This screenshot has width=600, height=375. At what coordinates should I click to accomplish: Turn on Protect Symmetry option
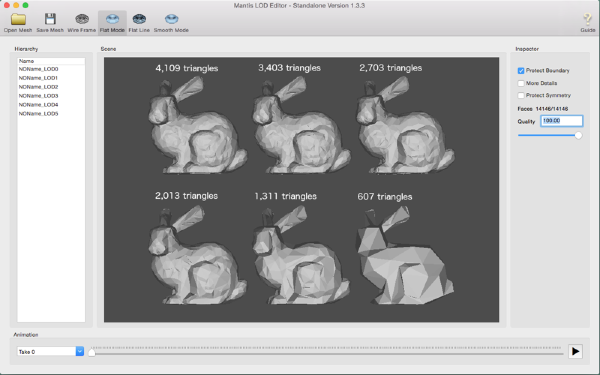coord(521,95)
